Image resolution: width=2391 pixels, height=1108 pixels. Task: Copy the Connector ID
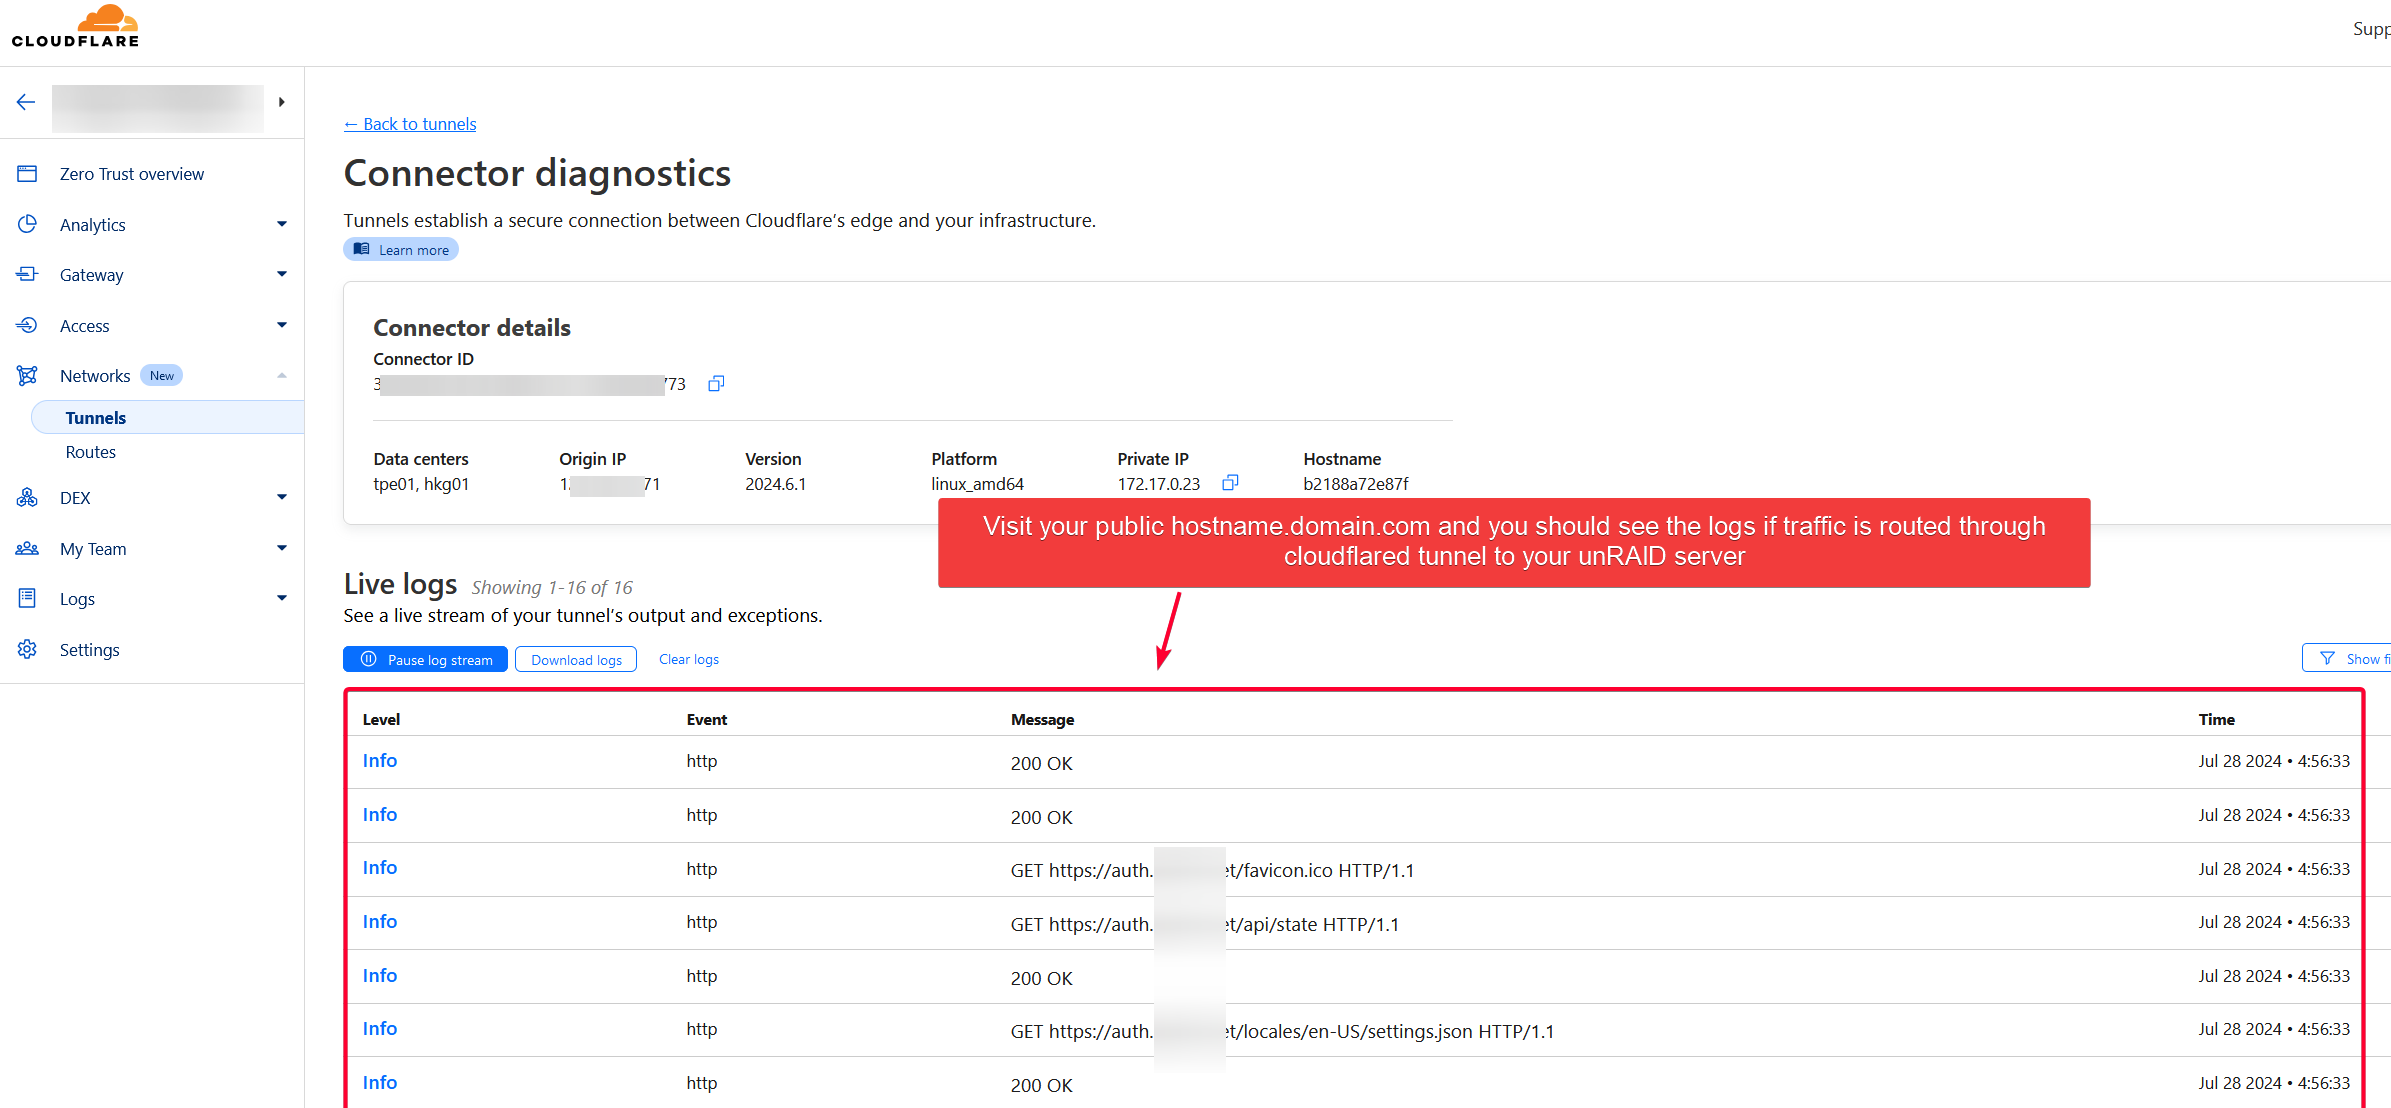click(716, 383)
